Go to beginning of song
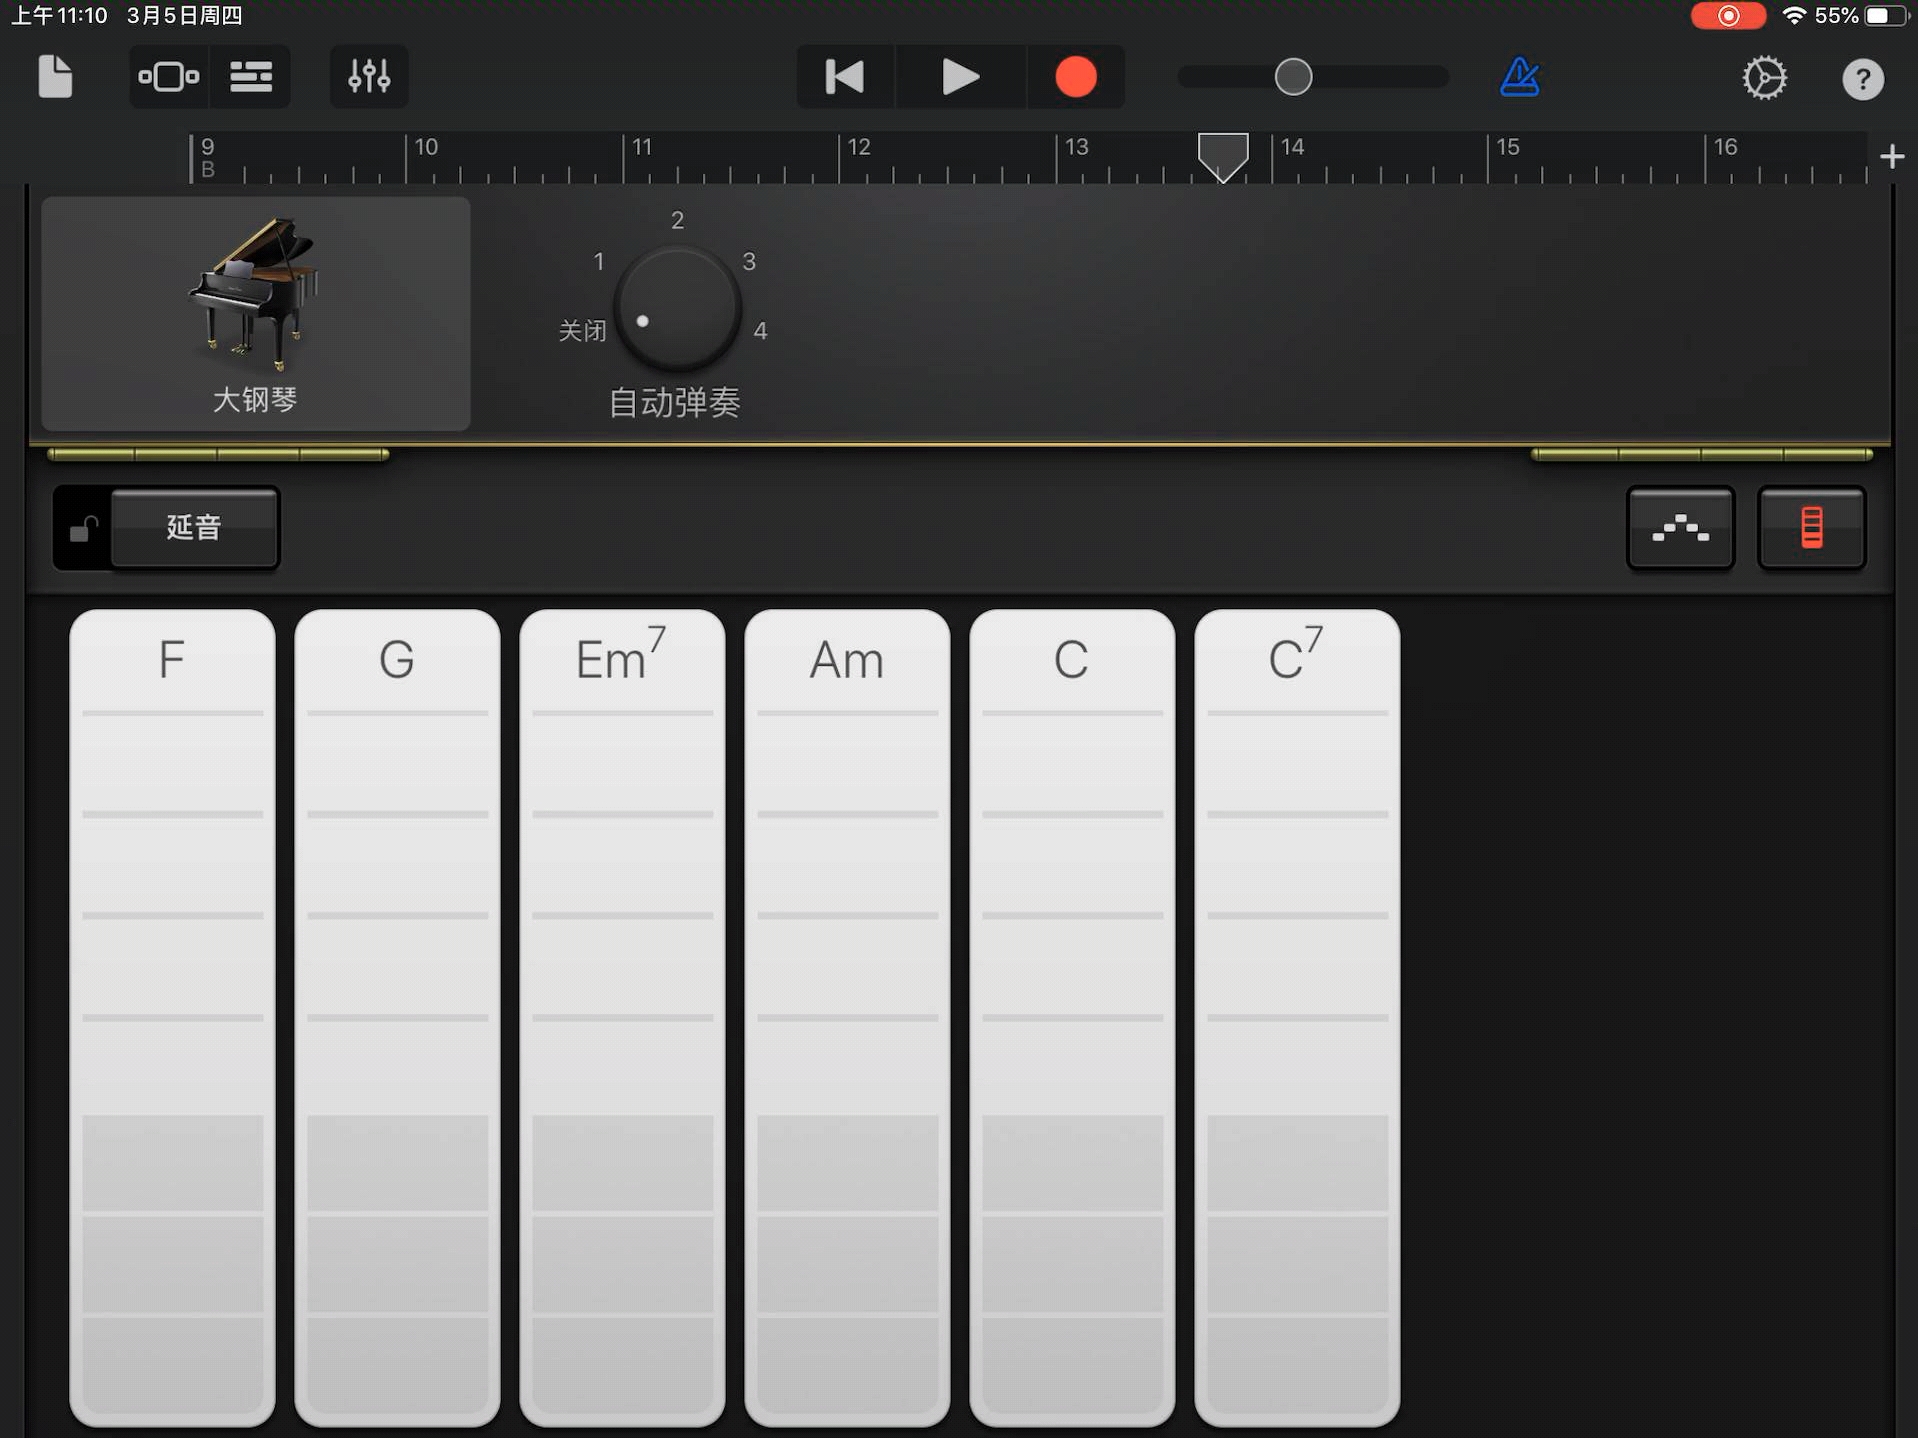This screenshot has width=1918, height=1438. [x=845, y=77]
